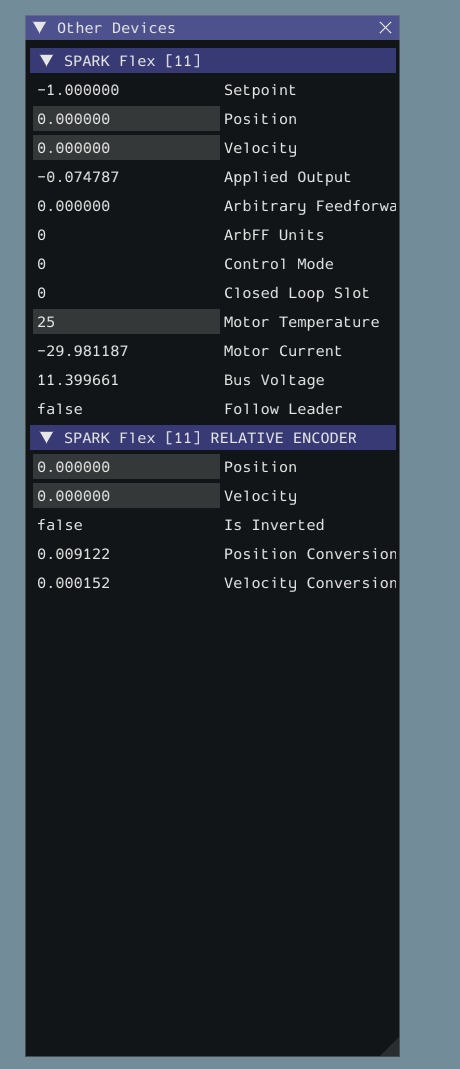
Task: Click the Is Inverted false value
Action: pos(60,525)
